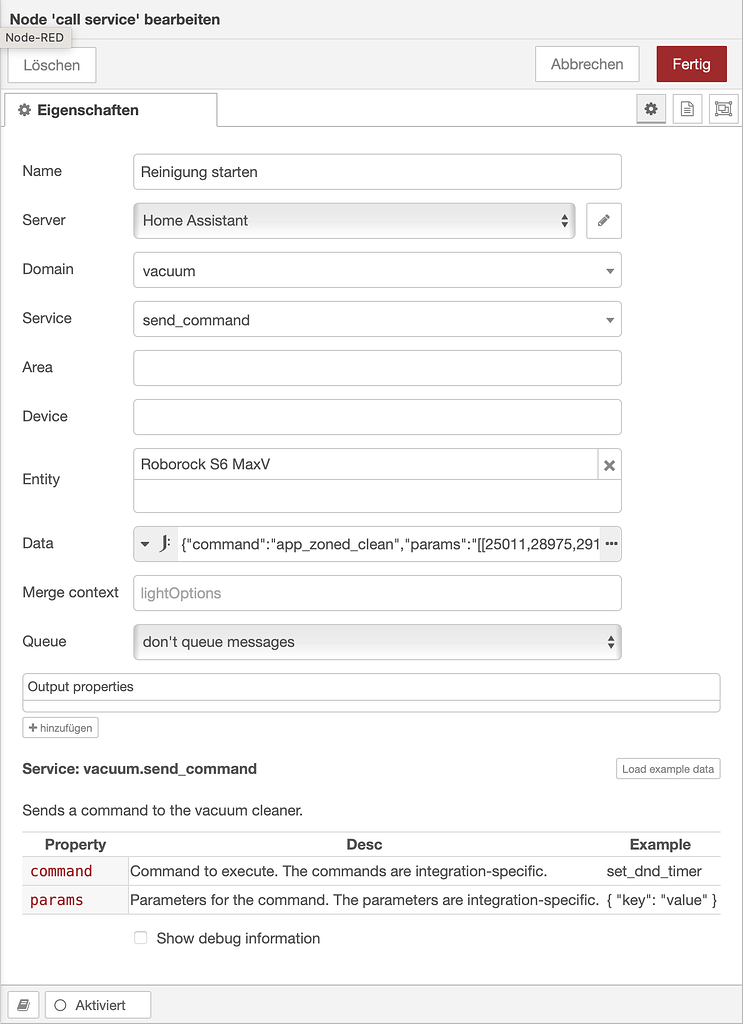Clear the Roborock S6 MaxV entity
The height and width of the screenshot is (1024, 743).
pos(607,465)
